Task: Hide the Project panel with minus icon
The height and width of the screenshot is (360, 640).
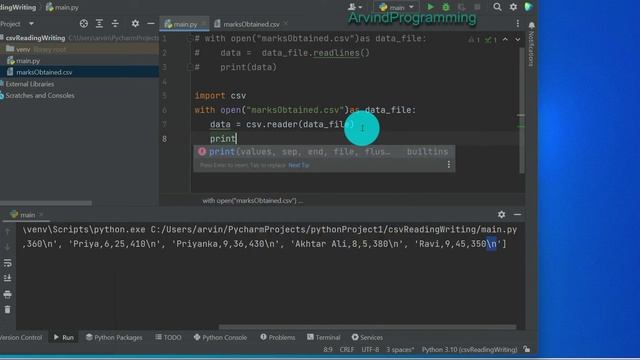Action: point(151,24)
